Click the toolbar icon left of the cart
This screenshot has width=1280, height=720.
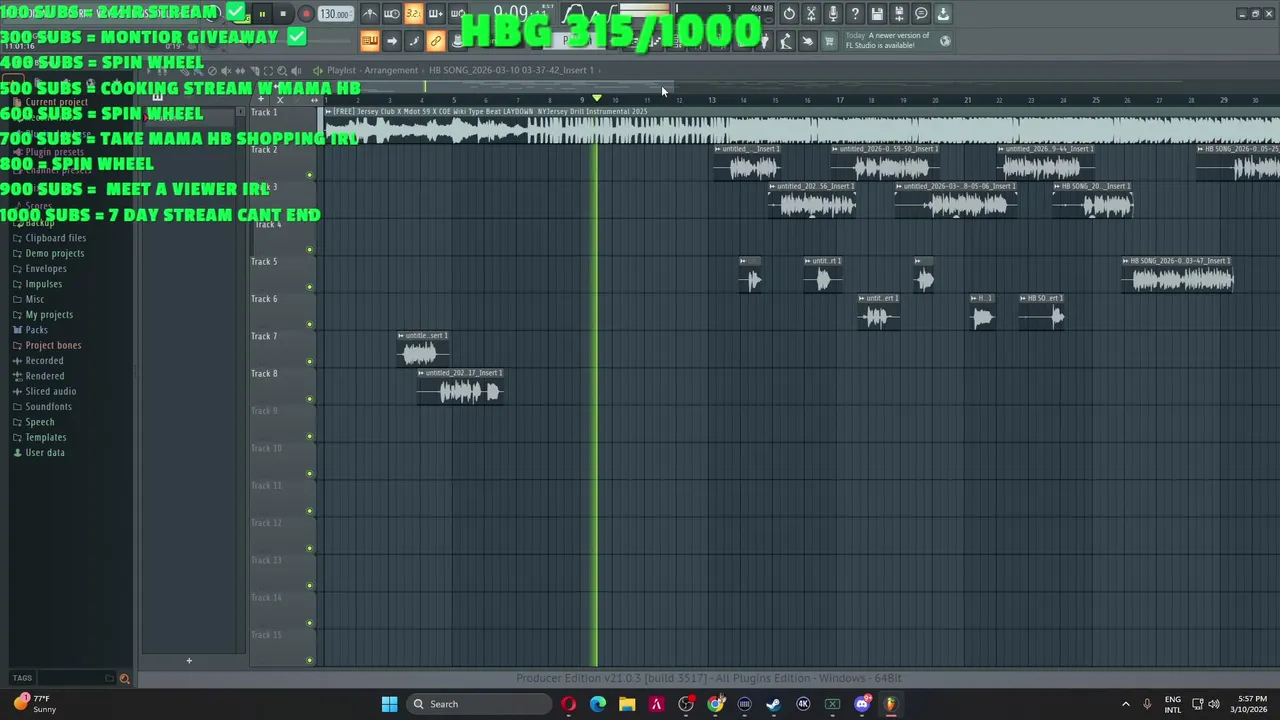click(x=807, y=41)
